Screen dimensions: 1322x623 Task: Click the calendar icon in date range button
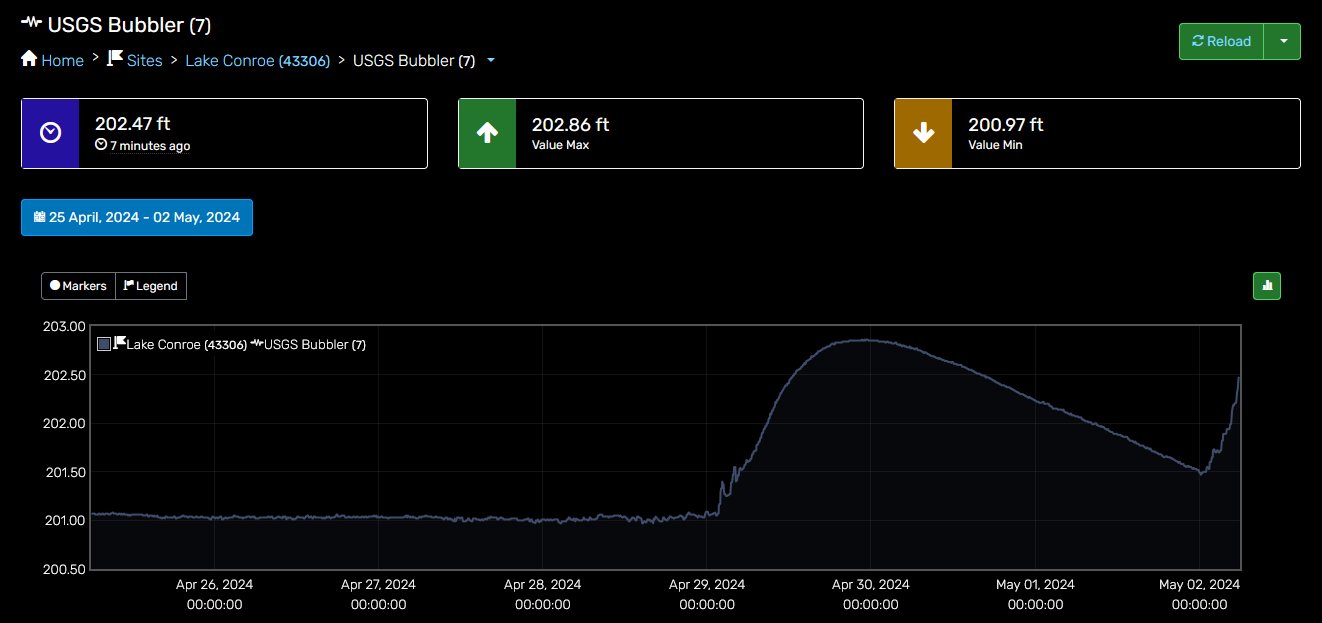(x=39, y=216)
